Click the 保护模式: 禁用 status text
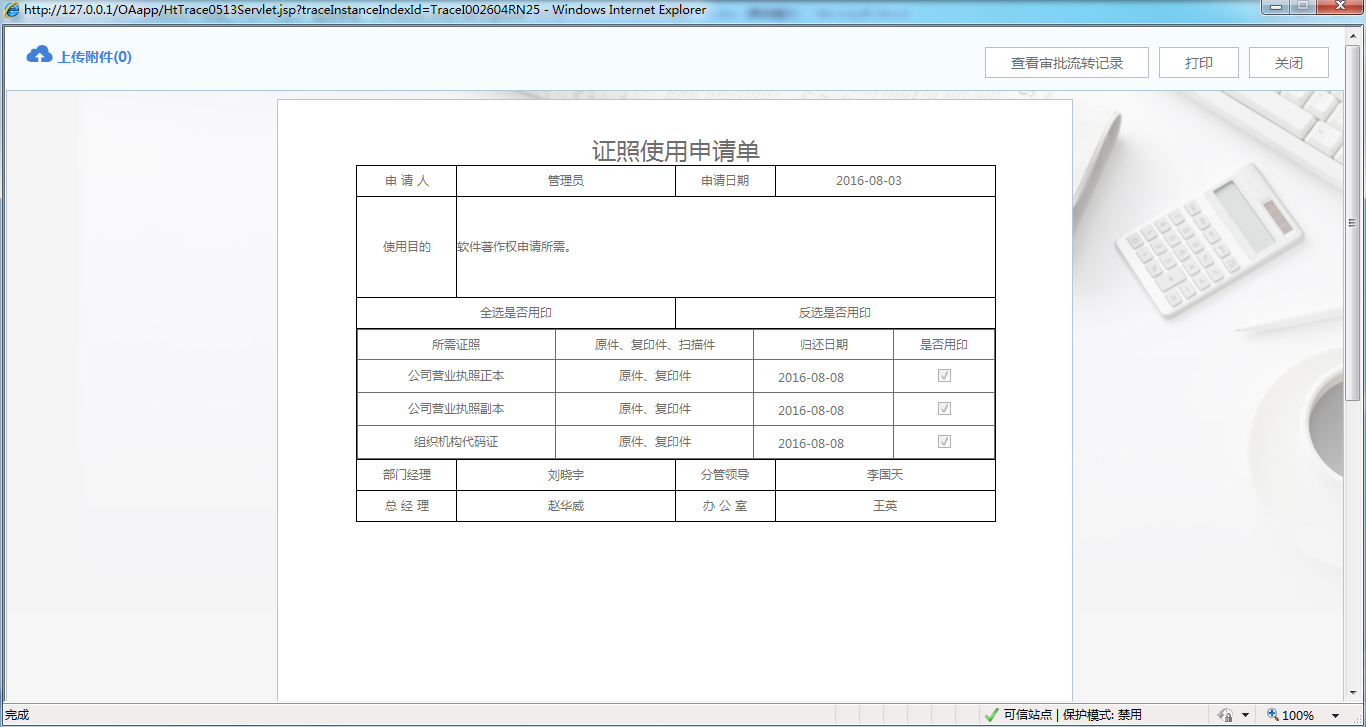 coord(1106,714)
